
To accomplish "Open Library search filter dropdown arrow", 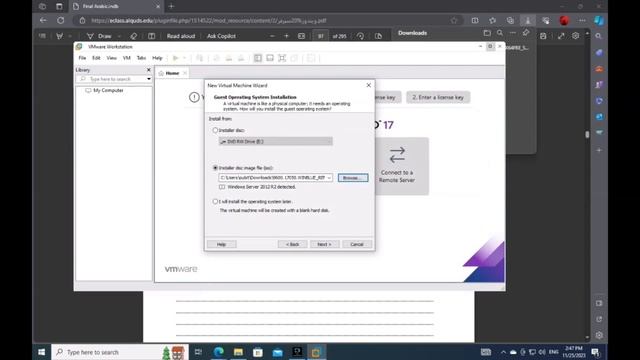I will point(149,79).
